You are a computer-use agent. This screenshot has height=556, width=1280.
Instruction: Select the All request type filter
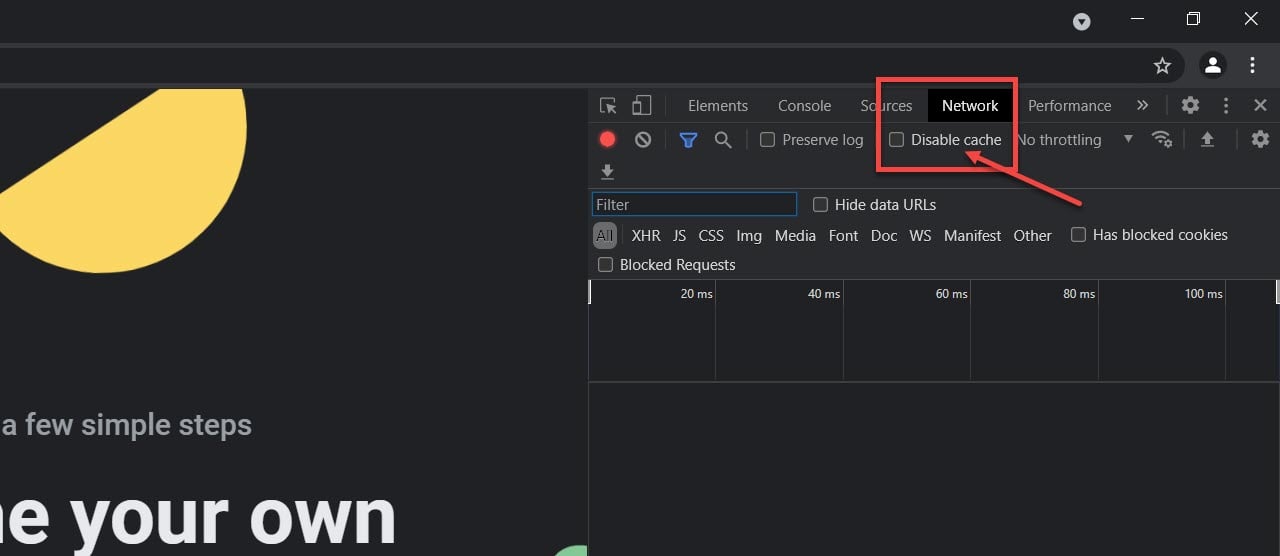click(604, 236)
